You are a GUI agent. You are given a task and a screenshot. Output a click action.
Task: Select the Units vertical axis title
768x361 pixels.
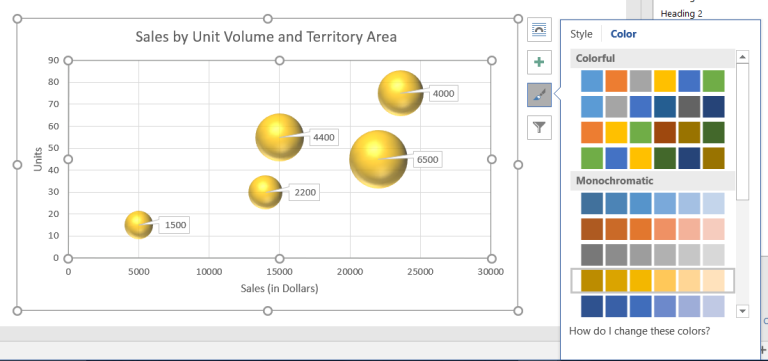[x=38, y=159]
